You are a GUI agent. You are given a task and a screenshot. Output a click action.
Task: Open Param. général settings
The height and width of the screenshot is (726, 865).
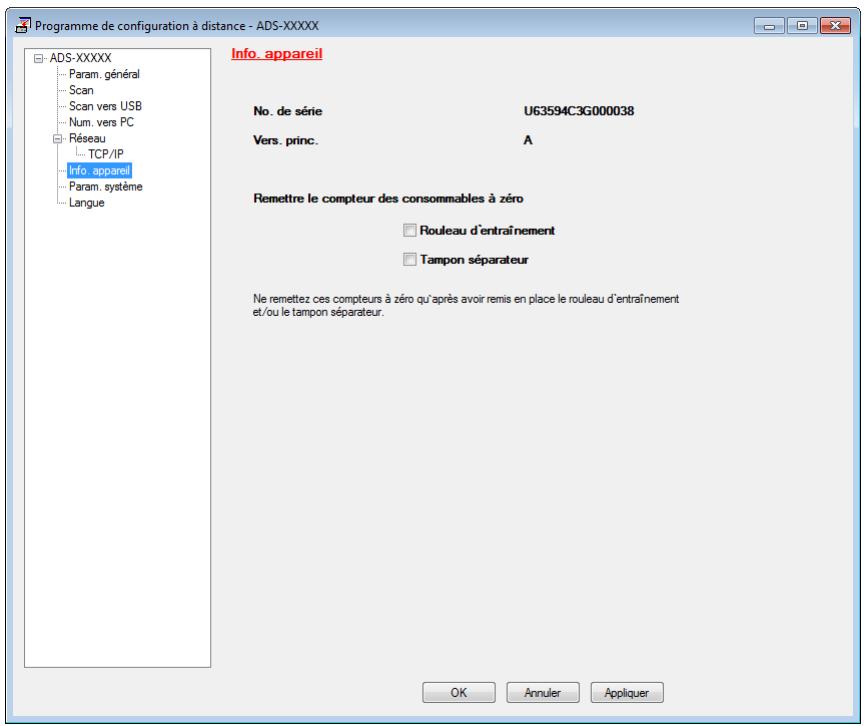coord(104,74)
